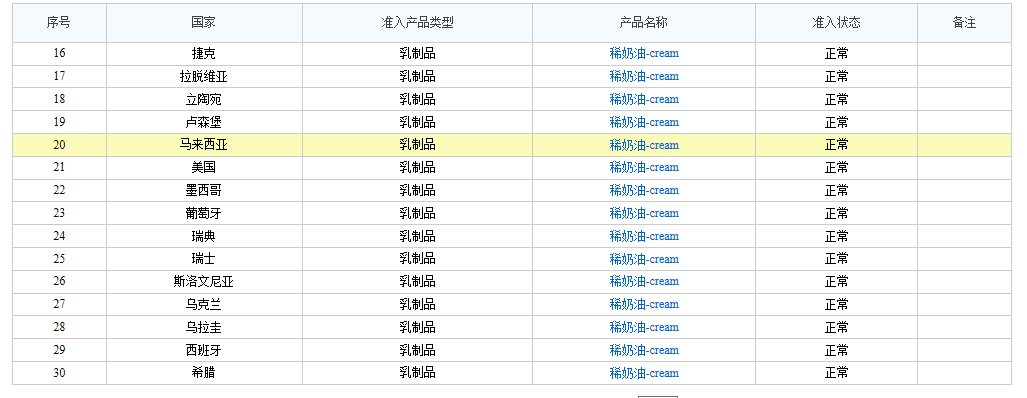Open 稀奶油-cream link in 希腊 row
Screen dimensions: 1027x398
coord(644,373)
